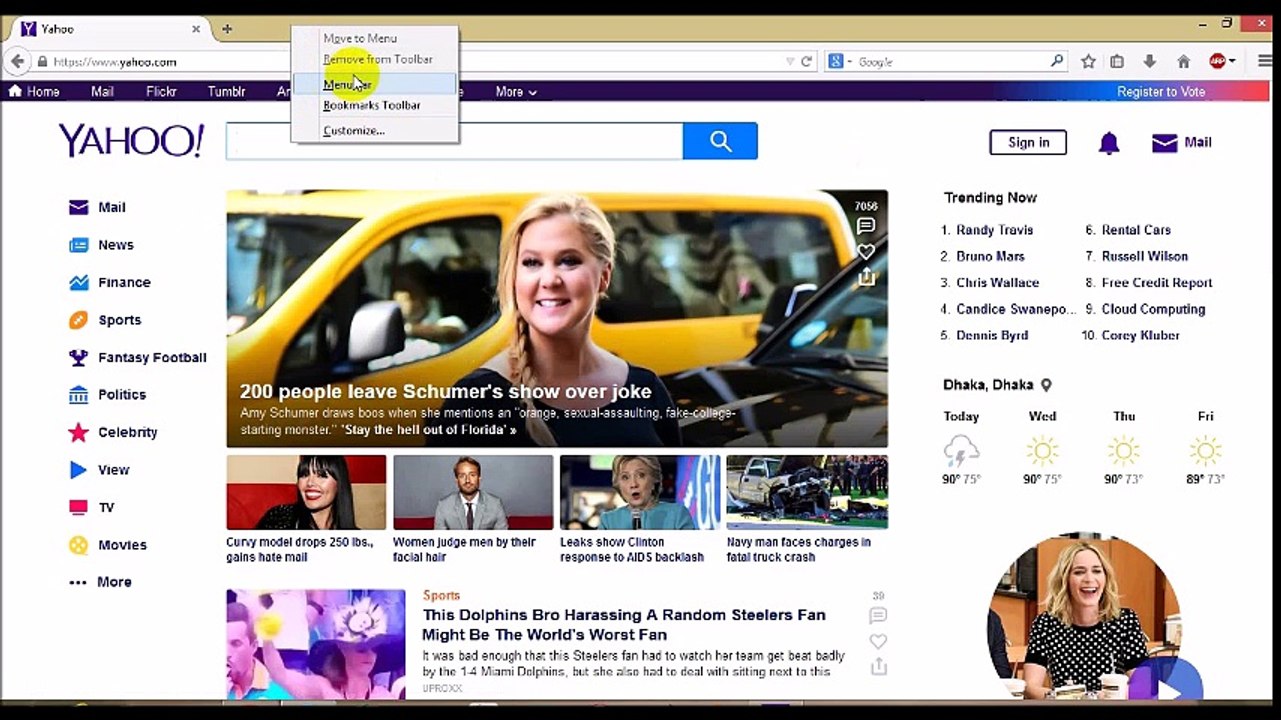Click the Politics building icon

(x=78, y=395)
